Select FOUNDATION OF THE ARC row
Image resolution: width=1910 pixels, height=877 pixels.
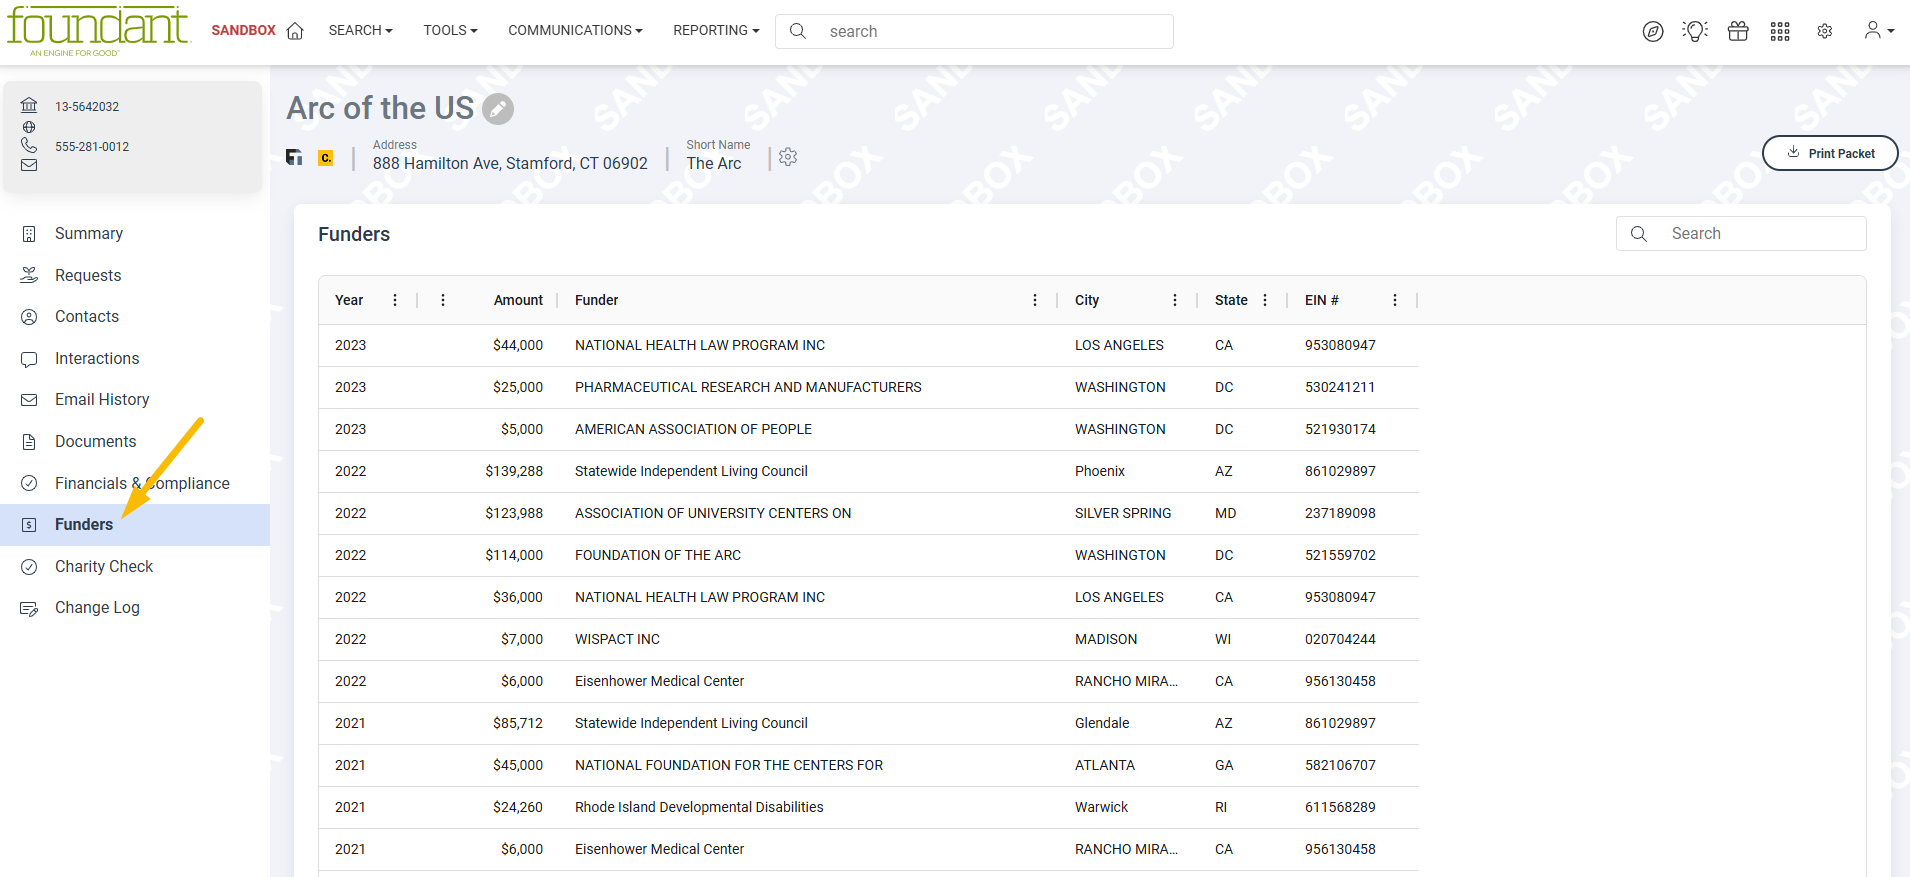click(x=868, y=555)
